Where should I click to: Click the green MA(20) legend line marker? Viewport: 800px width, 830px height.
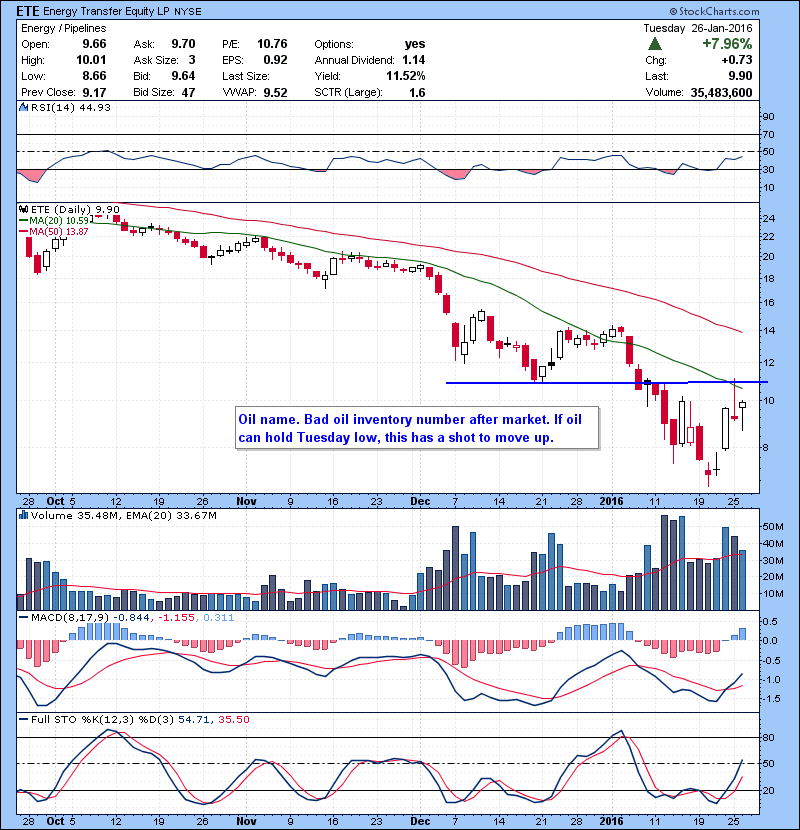point(23,221)
